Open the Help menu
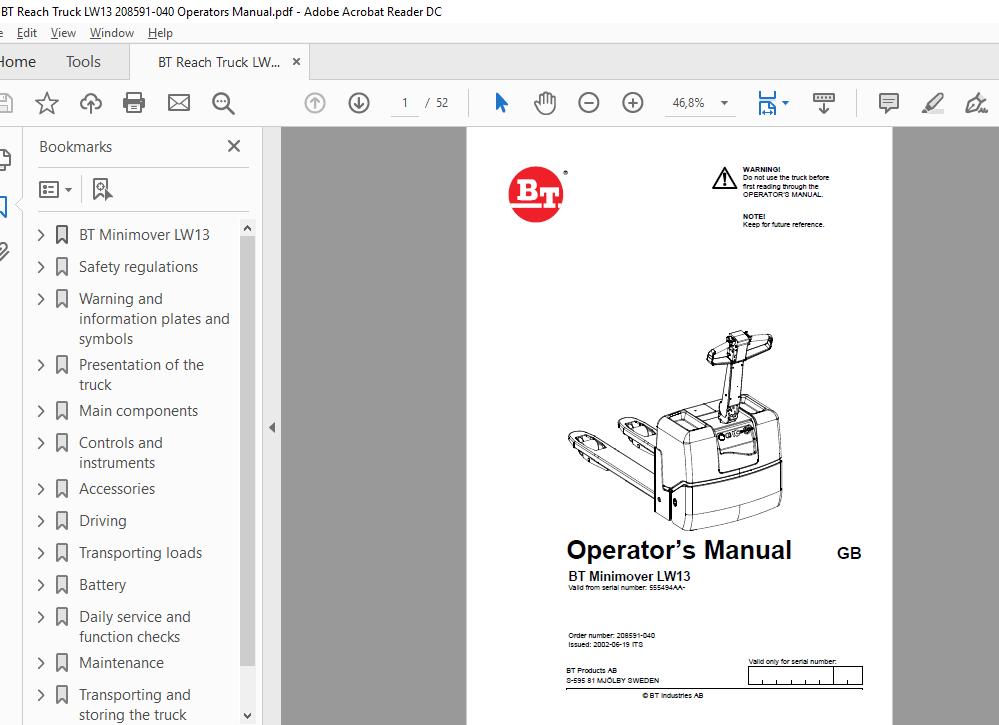 (160, 33)
